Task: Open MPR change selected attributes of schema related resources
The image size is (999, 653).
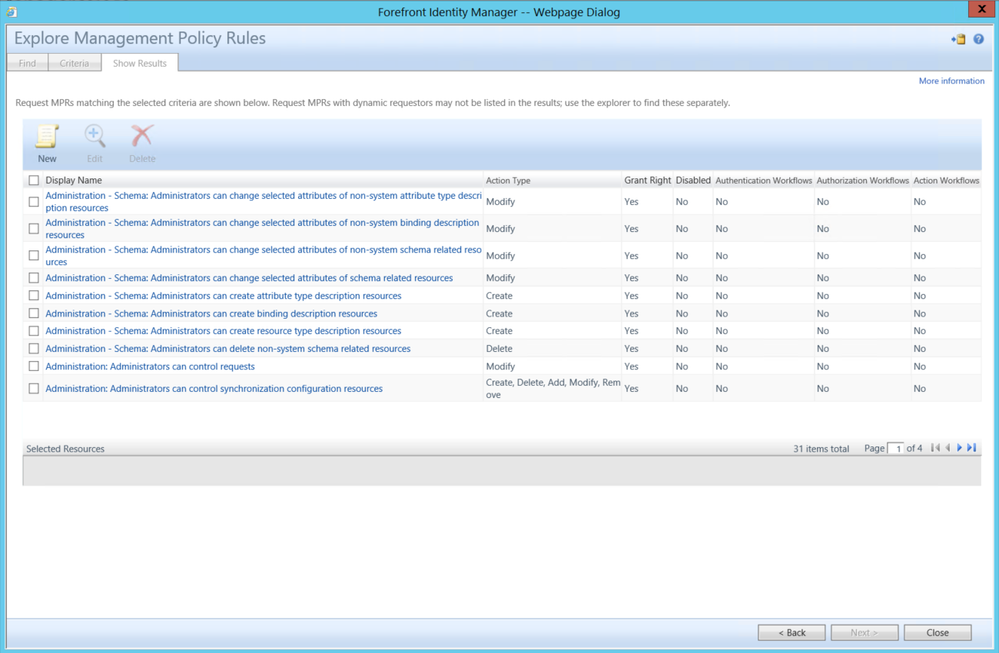Action: (x=249, y=278)
